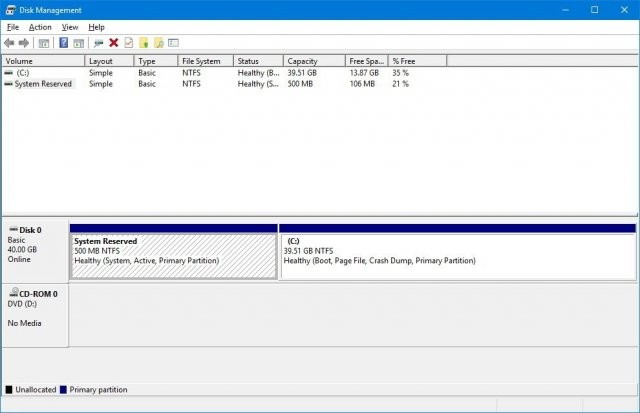
Task: Click the red X delete icon
Action: 114,42
